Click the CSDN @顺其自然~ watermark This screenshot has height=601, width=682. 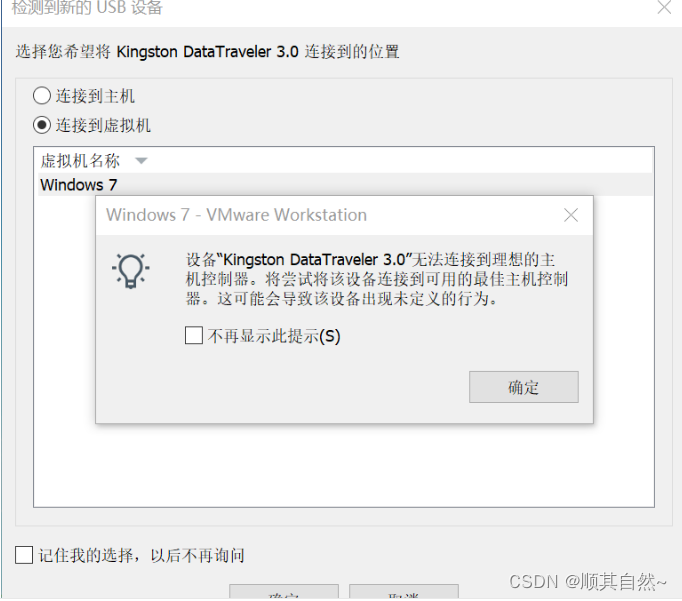(588, 581)
